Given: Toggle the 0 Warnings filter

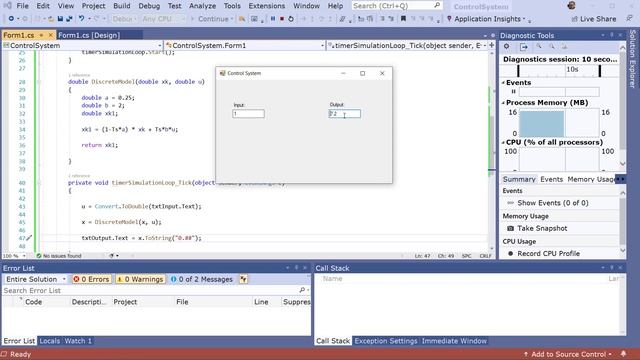Looking at the screenshot, I should pyautogui.click(x=140, y=279).
